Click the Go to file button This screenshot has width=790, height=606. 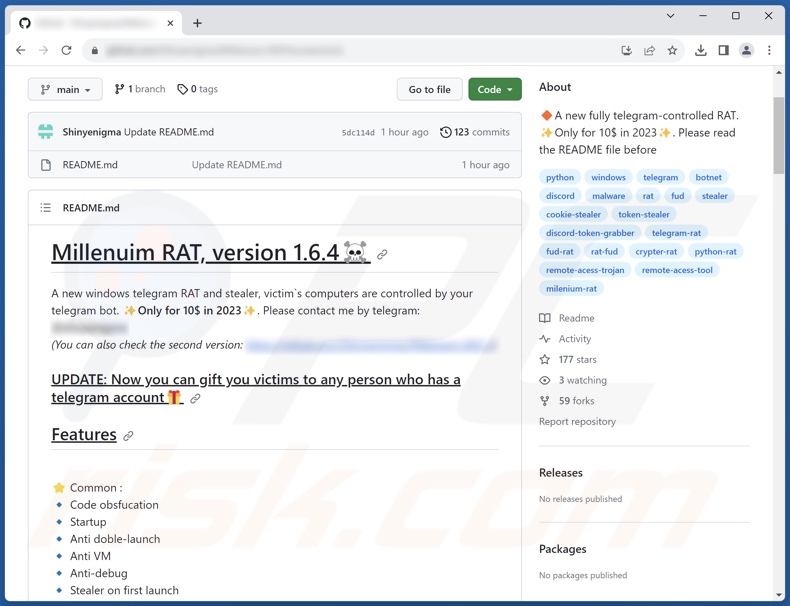pos(429,90)
